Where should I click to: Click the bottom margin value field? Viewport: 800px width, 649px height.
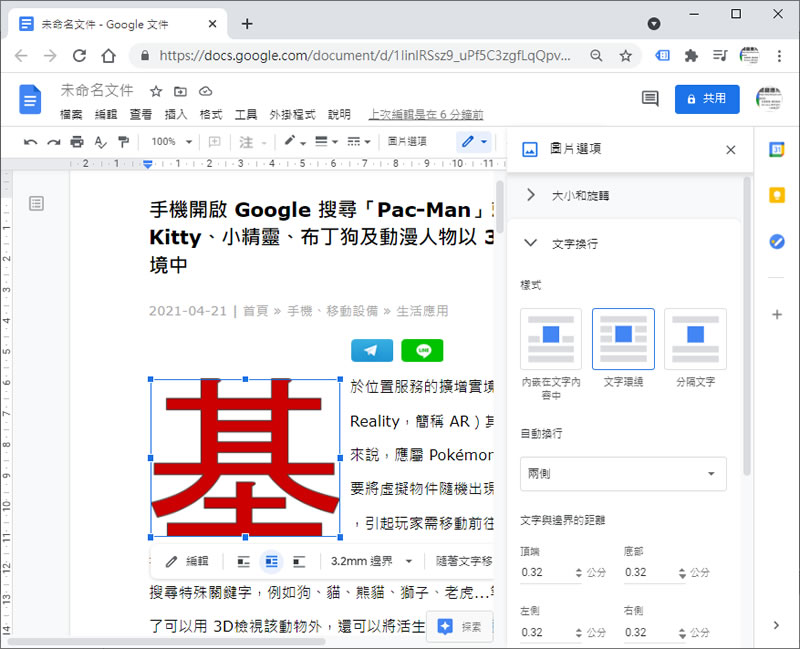click(x=650, y=572)
